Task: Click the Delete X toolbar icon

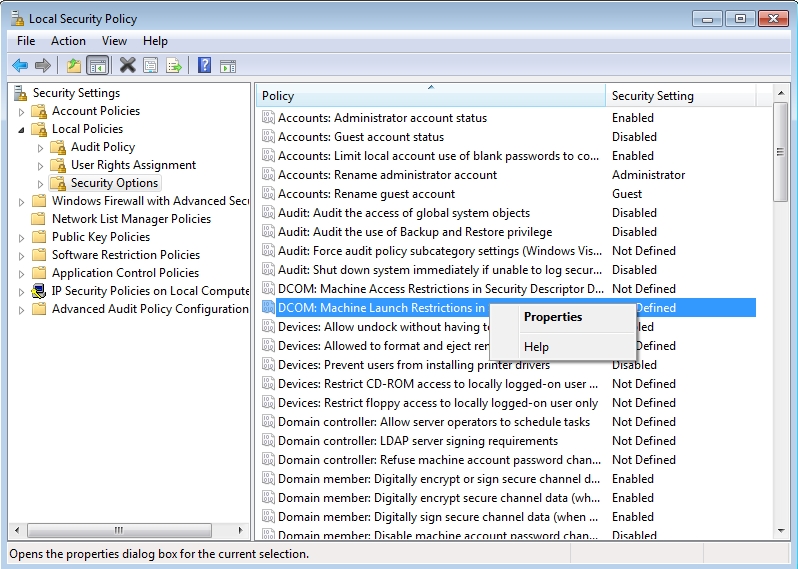Action: 127,66
